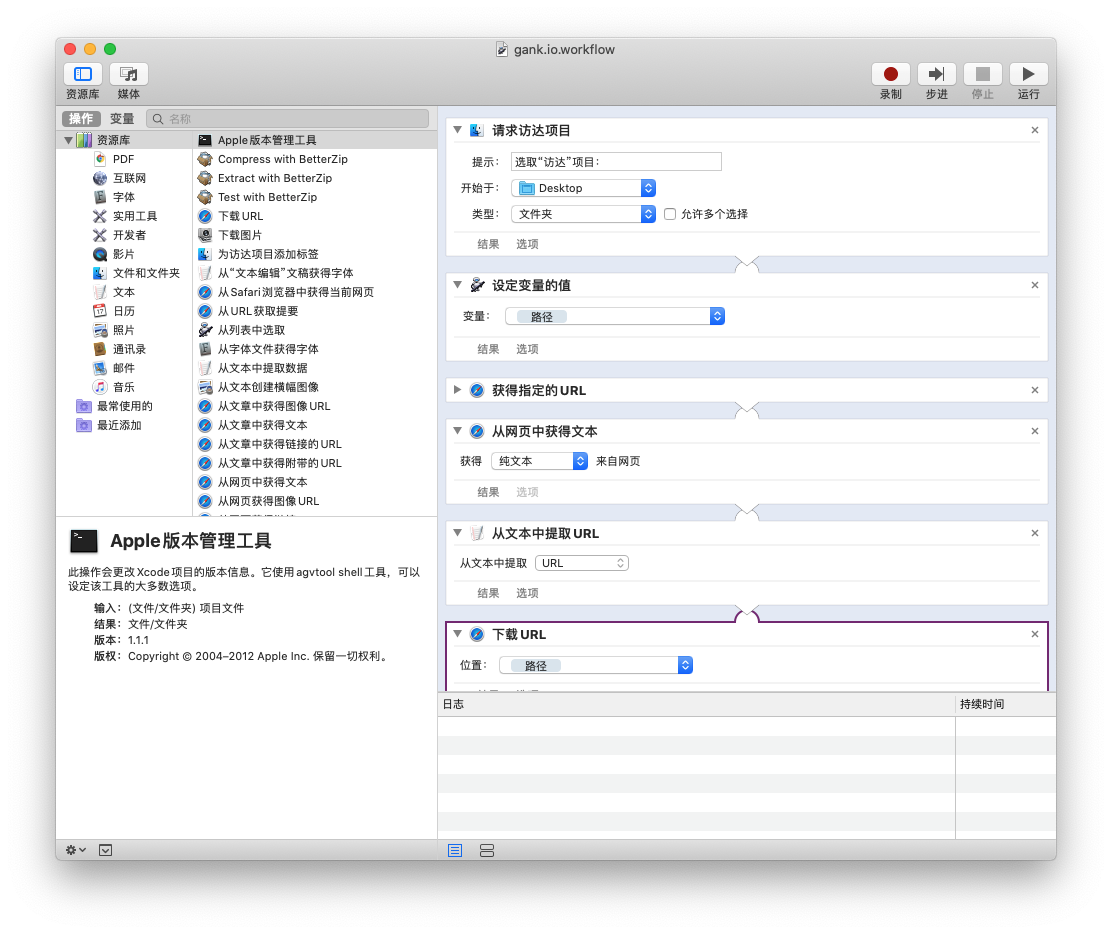Select the PDF category
This screenshot has height=934, width=1112.
[x=123, y=159]
